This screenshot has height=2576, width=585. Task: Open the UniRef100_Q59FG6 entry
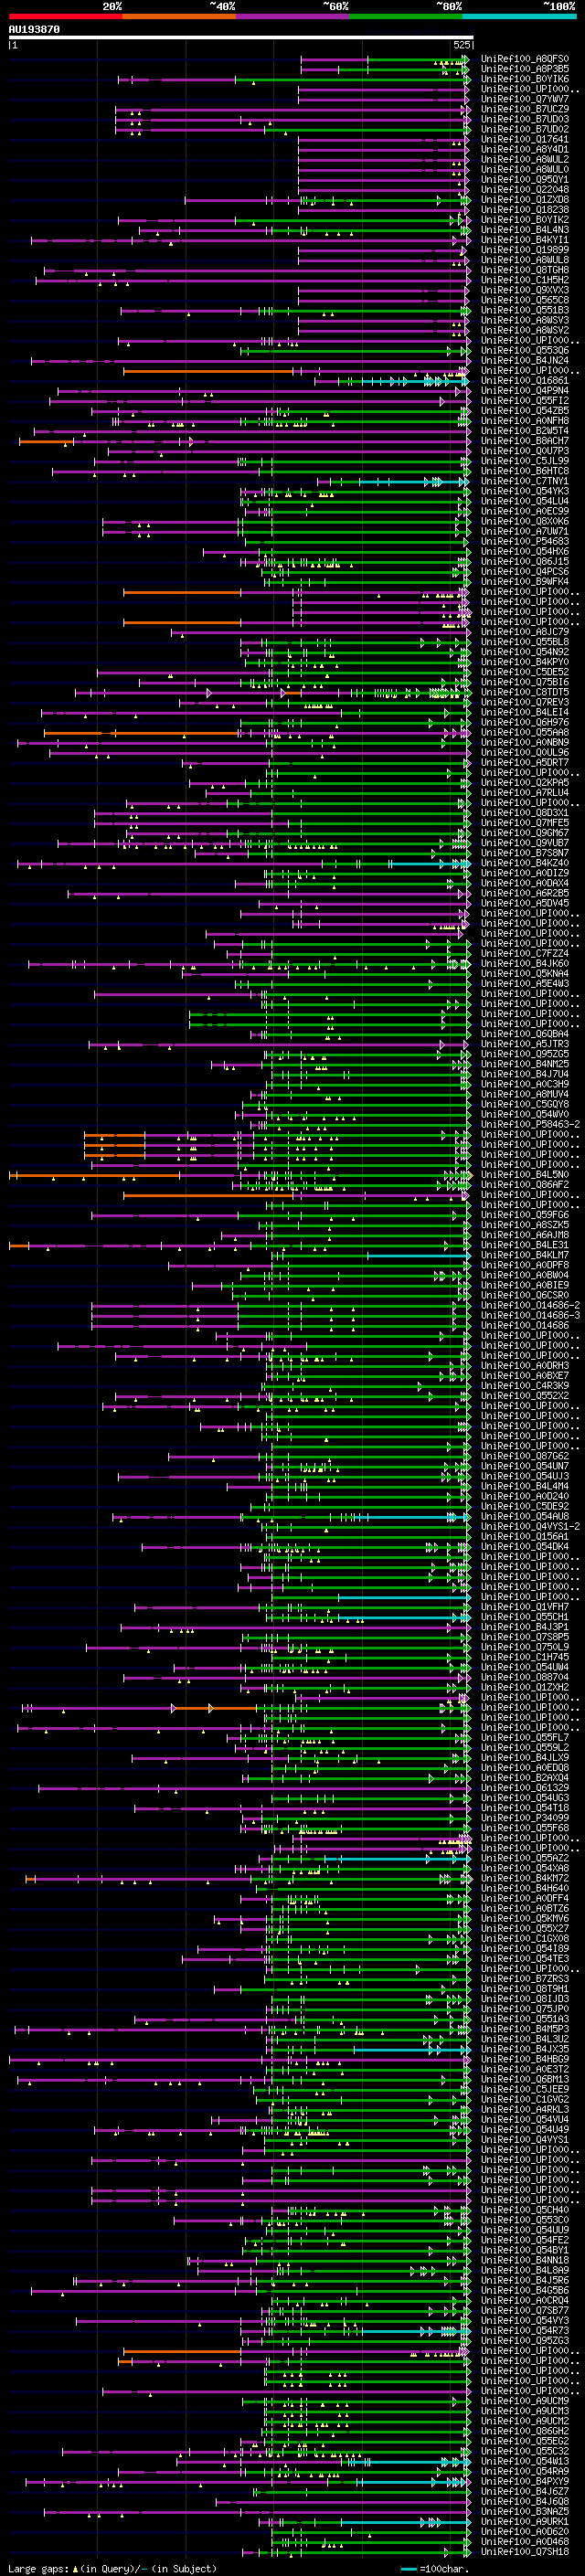[525, 1215]
